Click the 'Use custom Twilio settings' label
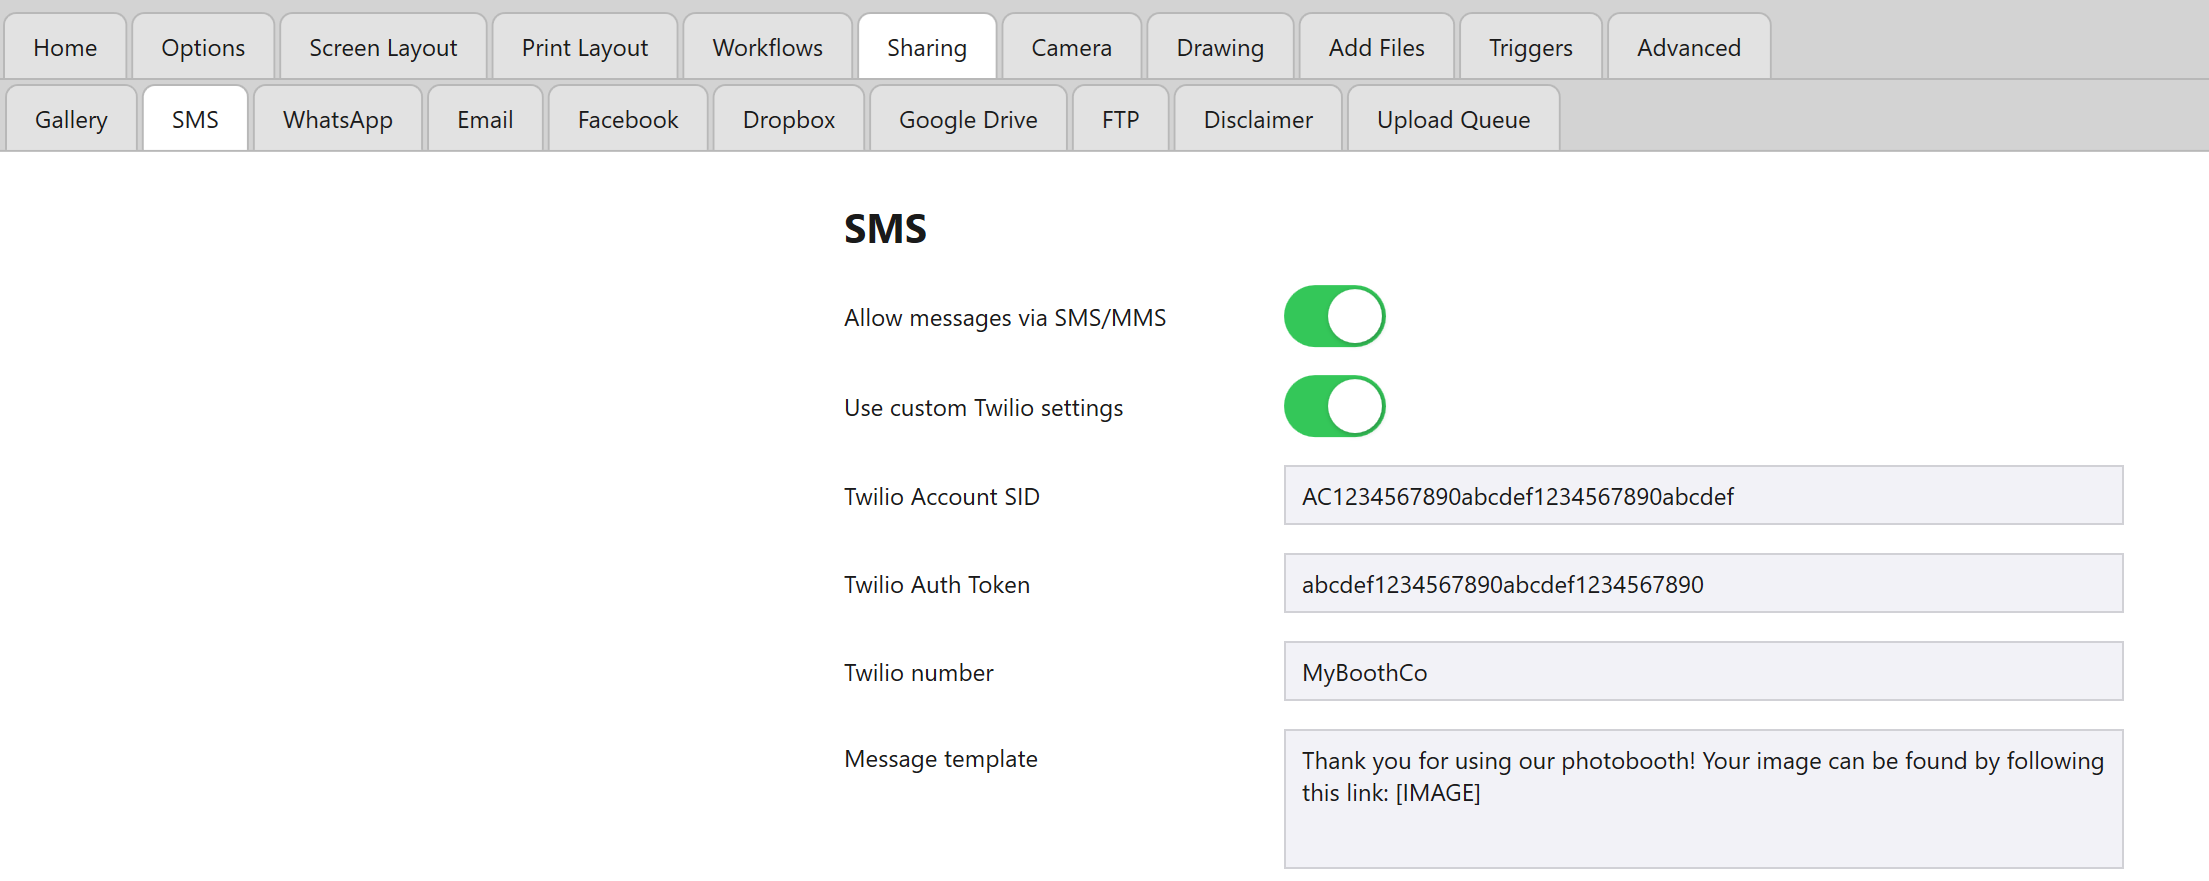Screen dimensions: 2209x881 (984, 408)
